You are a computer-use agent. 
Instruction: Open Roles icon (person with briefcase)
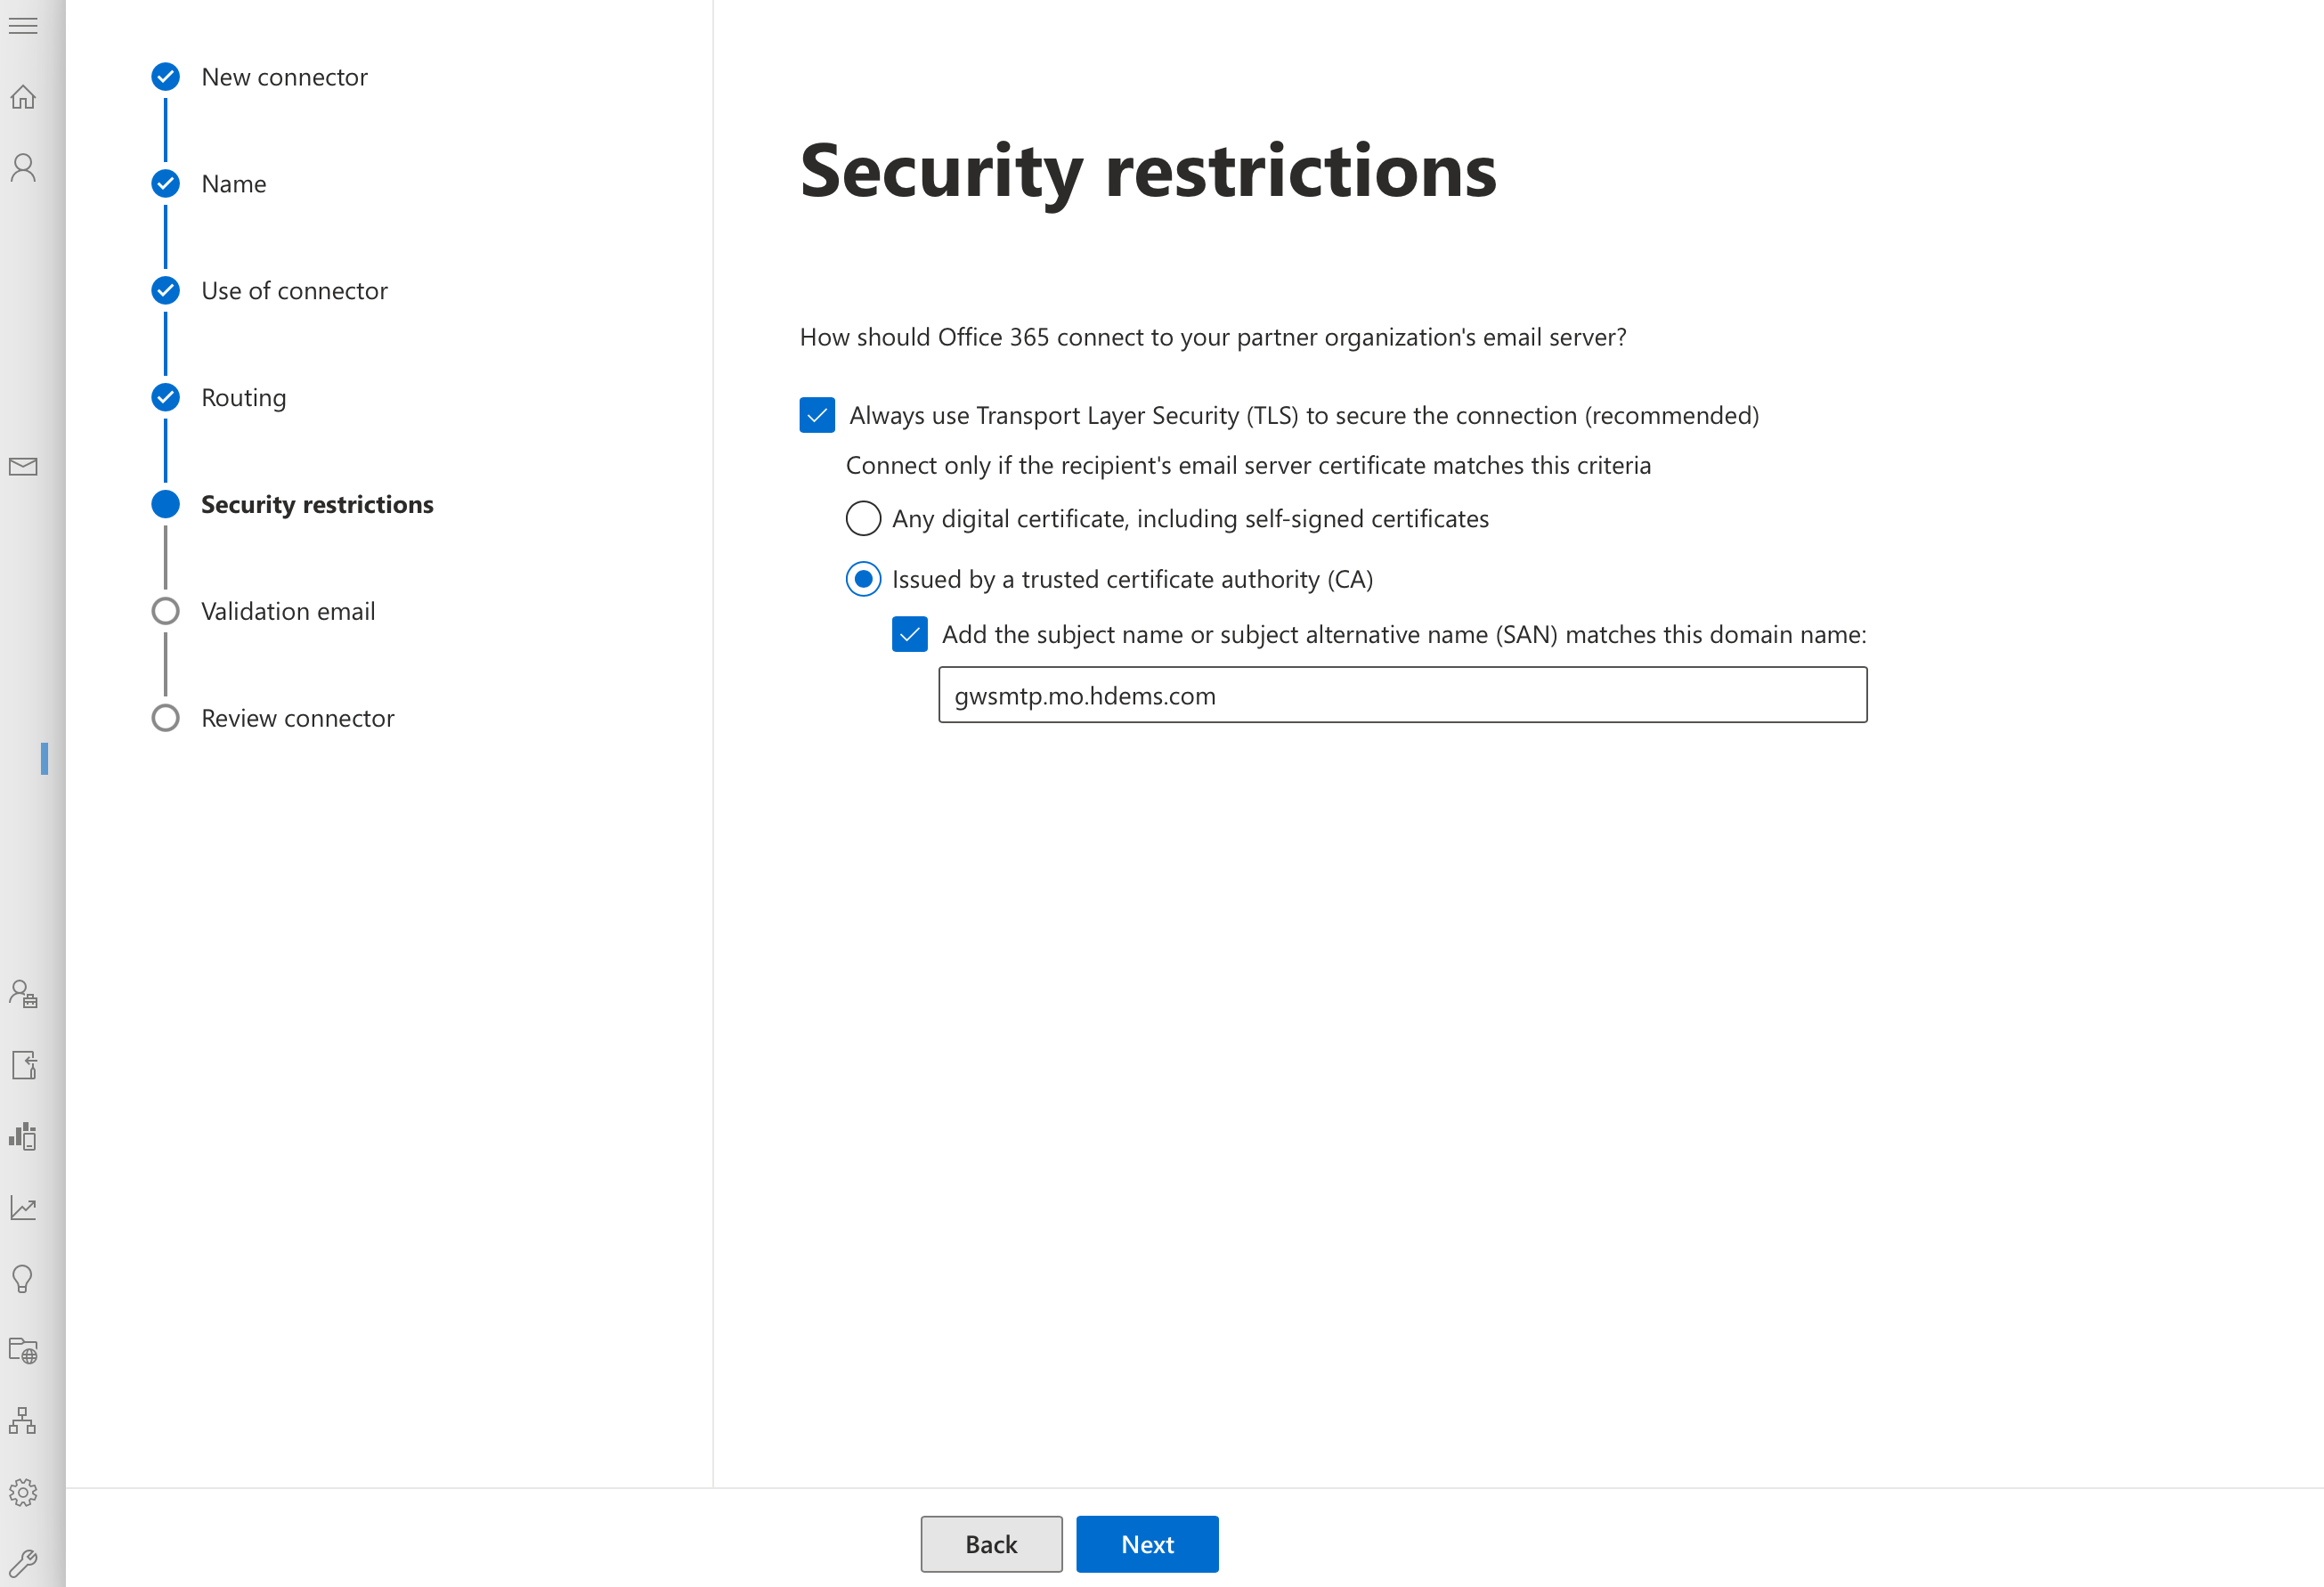click(x=23, y=994)
